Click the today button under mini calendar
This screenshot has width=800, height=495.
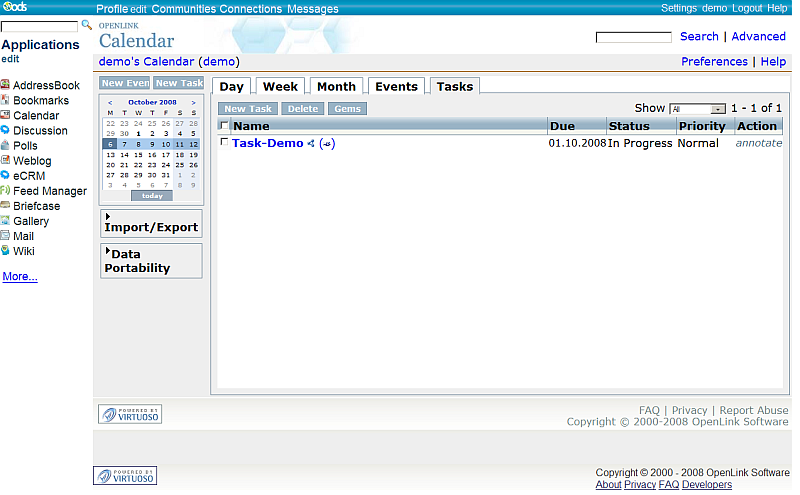(x=151, y=196)
